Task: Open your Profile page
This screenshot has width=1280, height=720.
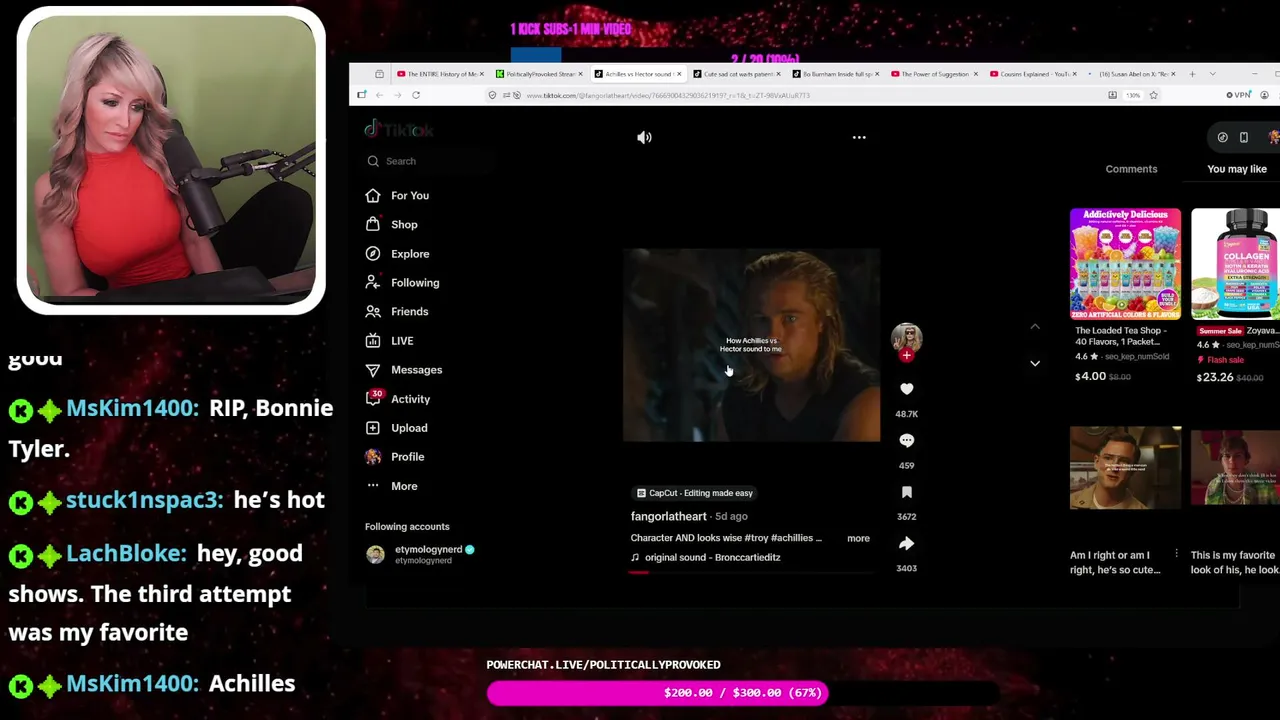Action: pos(395,457)
